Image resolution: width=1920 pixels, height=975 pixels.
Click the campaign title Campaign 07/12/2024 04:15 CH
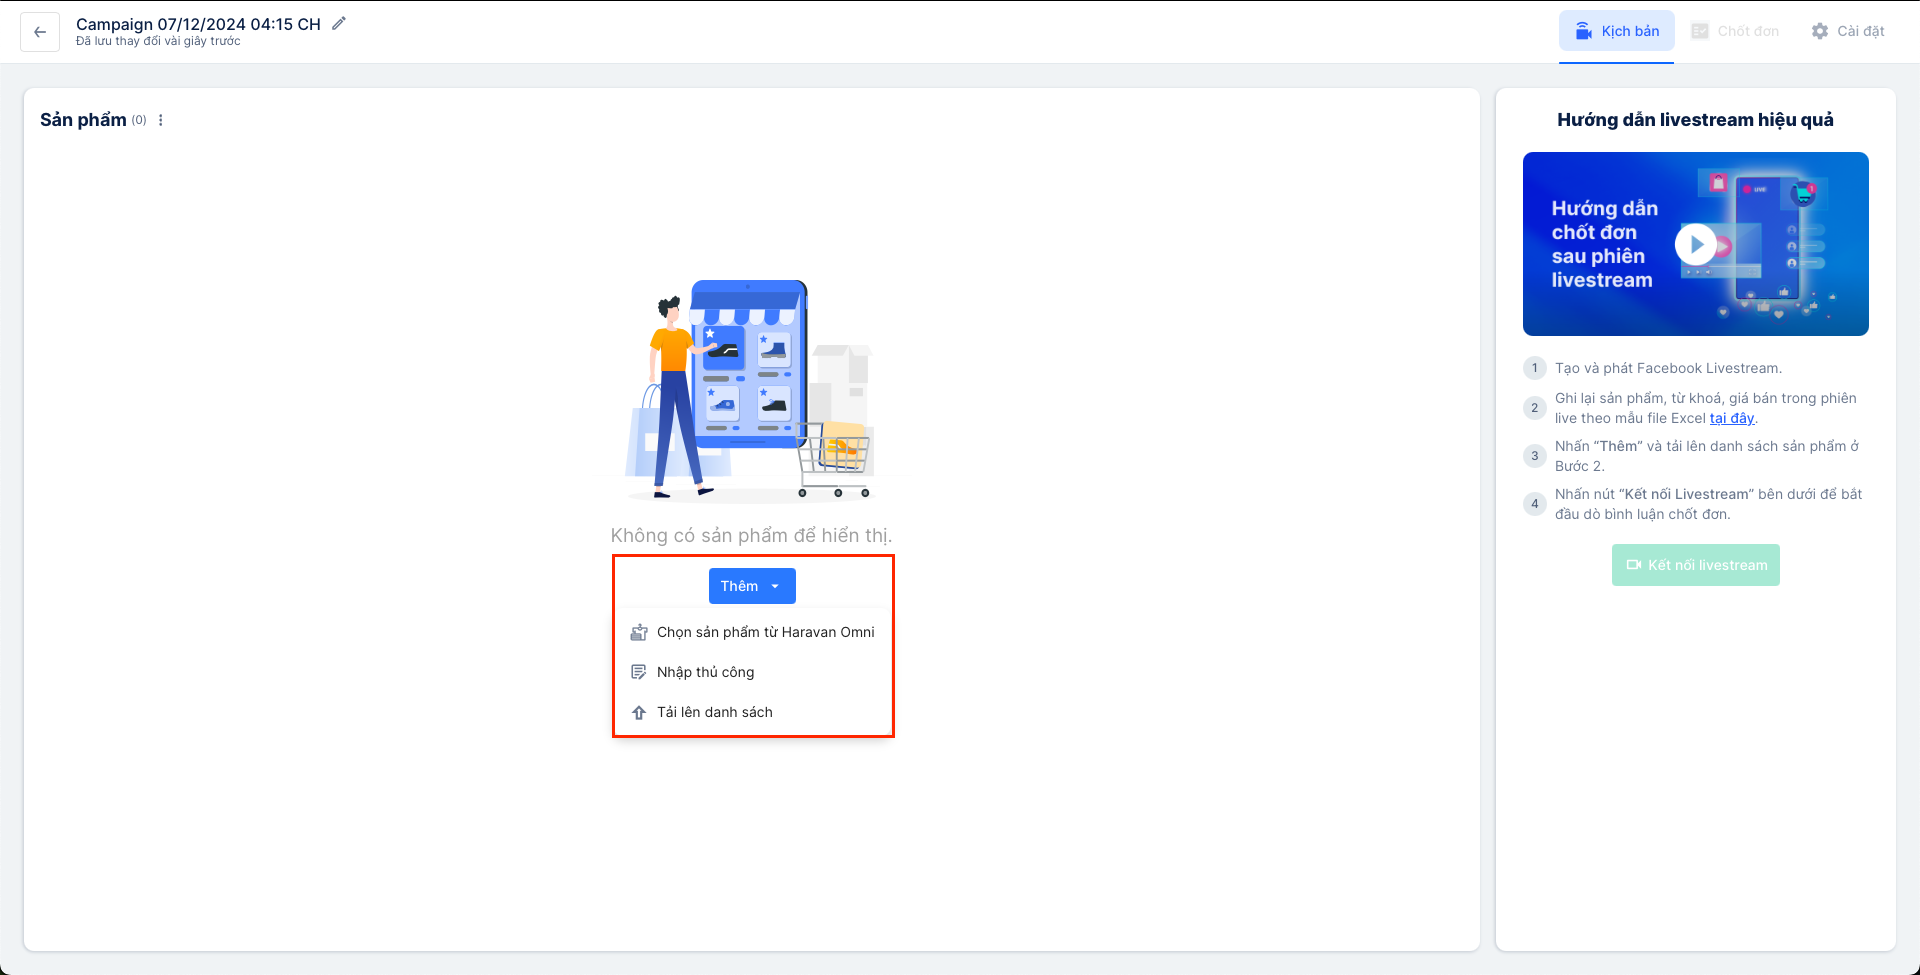point(198,24)
